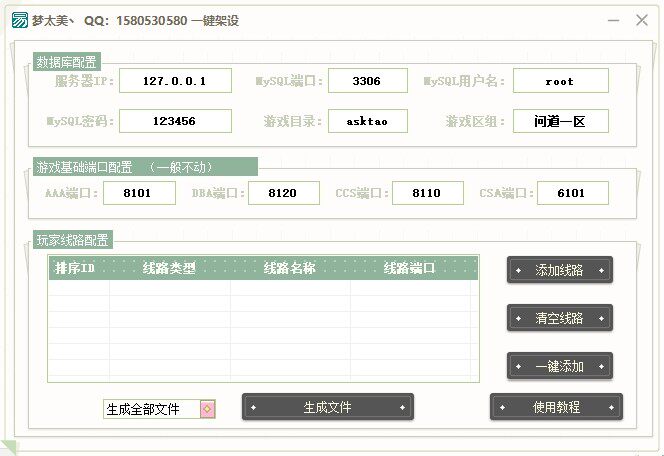
Task: Click the 玩家线路配置 section label
Action: click(x=72, y=240)
